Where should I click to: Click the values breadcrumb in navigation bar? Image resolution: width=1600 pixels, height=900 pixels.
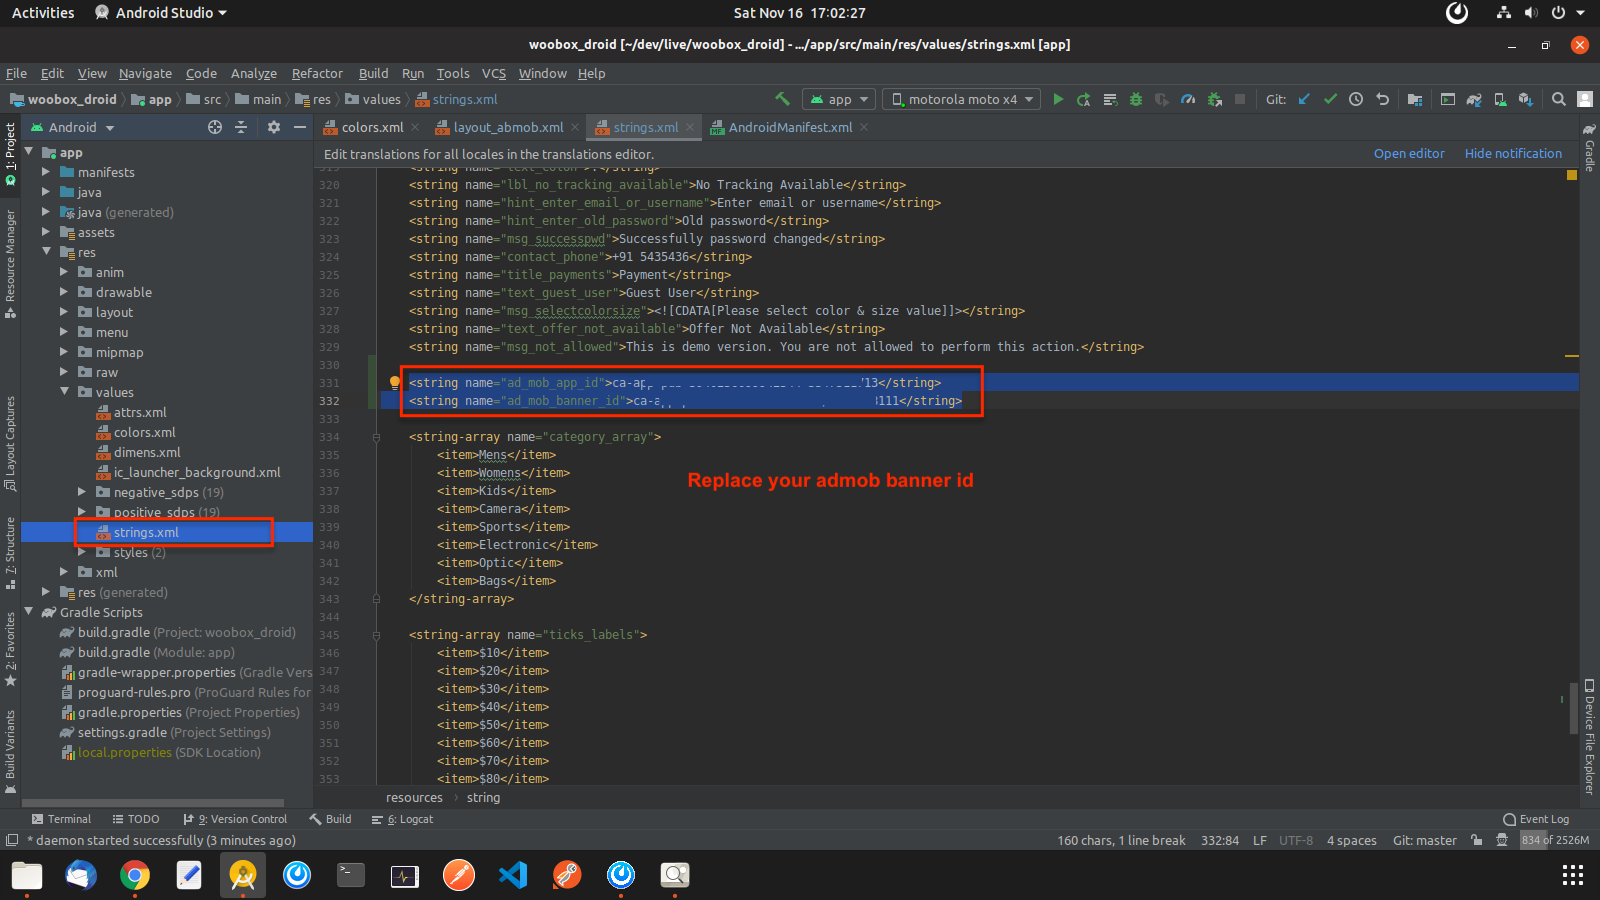374,99
